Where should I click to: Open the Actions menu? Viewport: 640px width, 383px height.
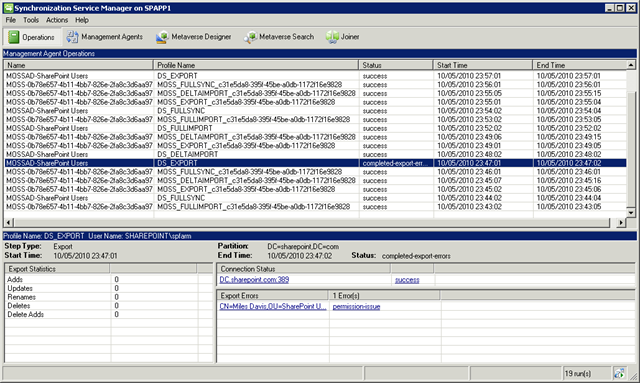(57, 20)
